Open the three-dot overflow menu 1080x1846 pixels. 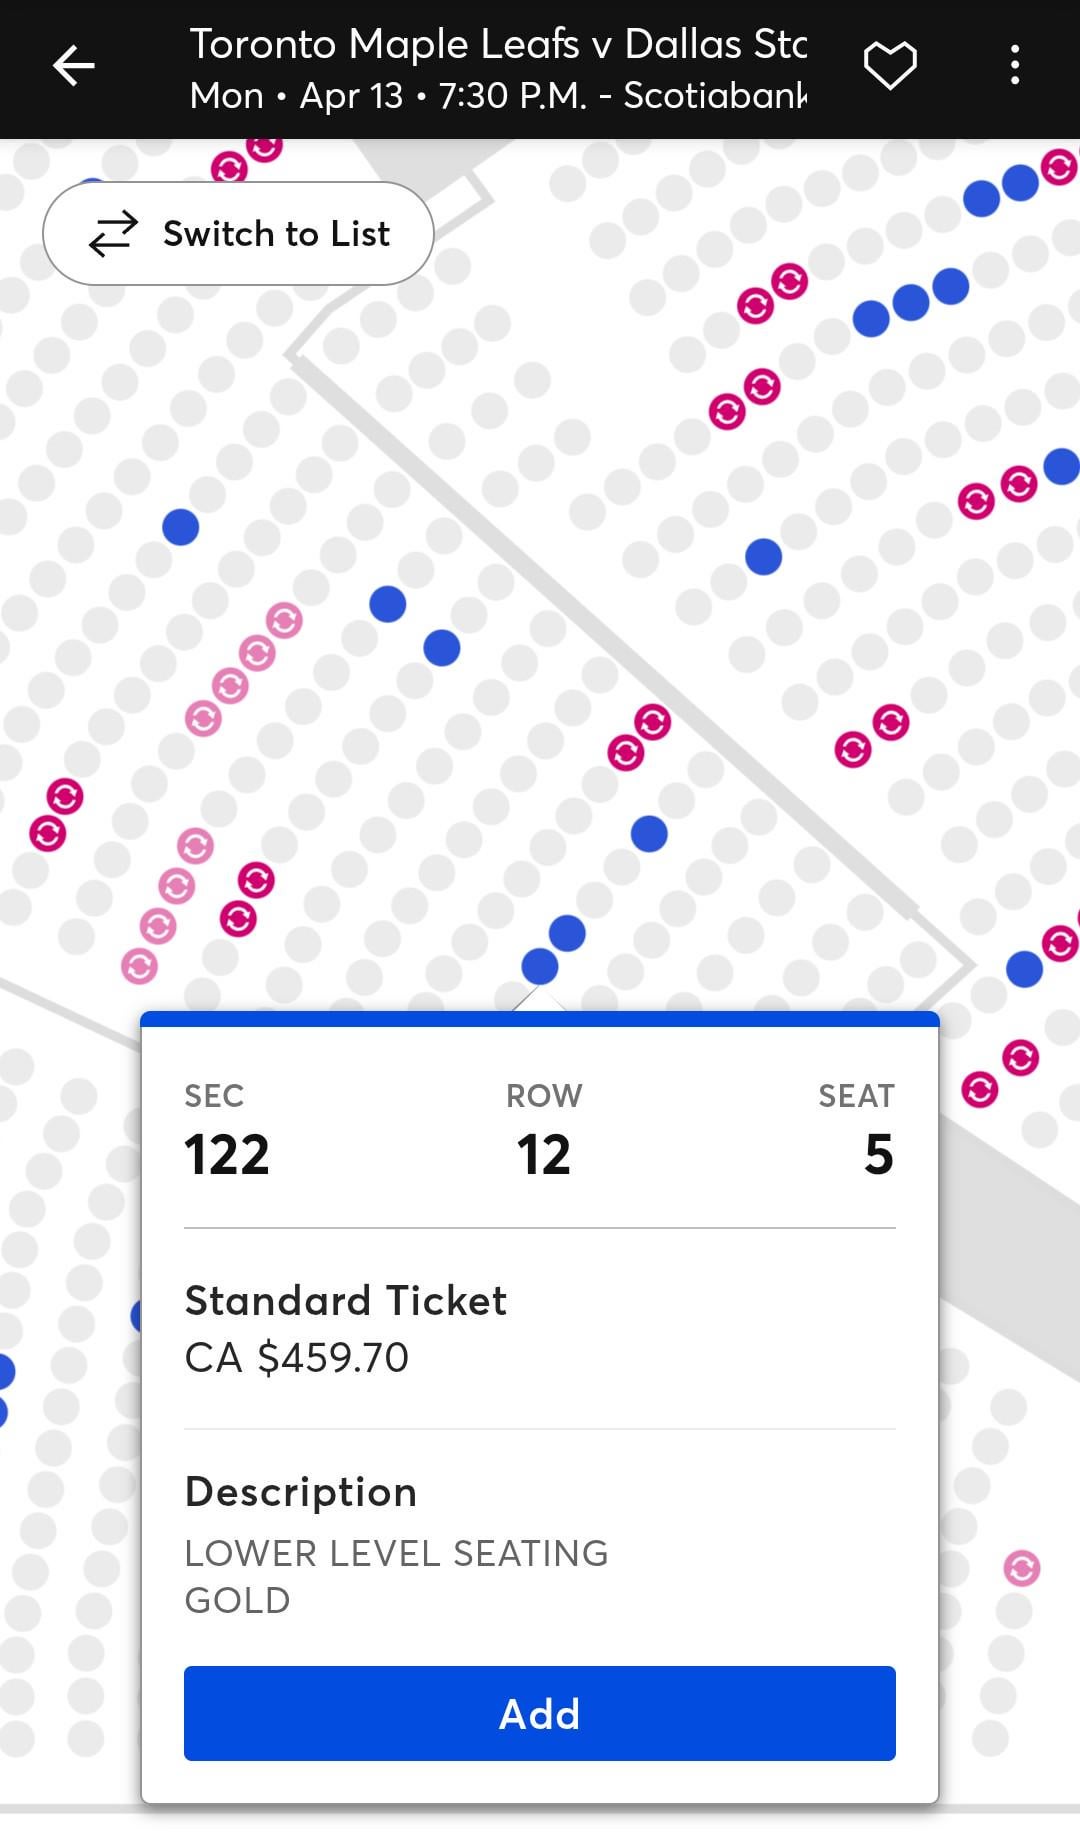tap(1014, 66)
